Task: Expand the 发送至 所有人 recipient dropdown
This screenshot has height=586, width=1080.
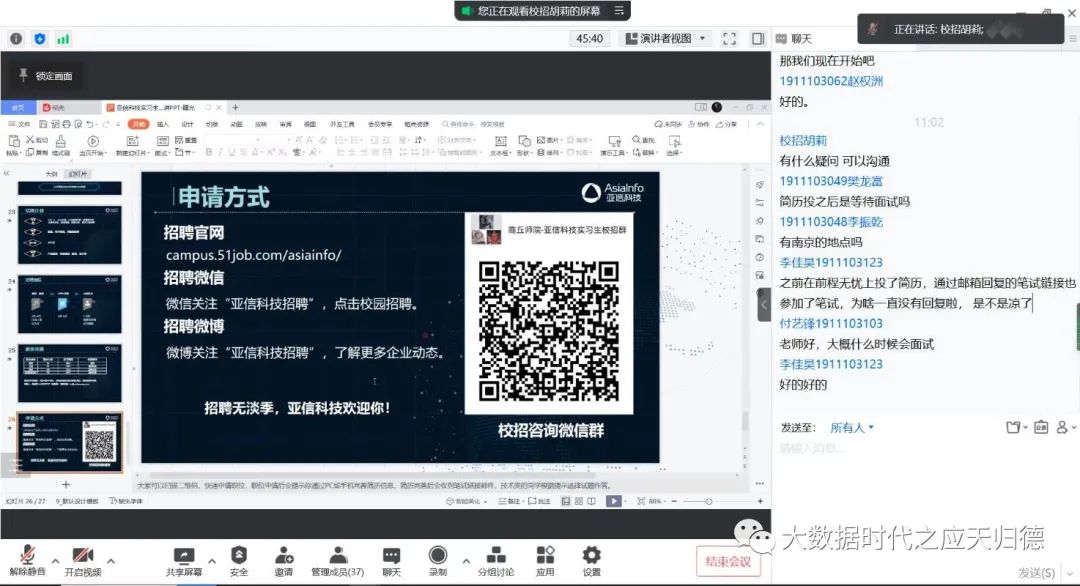Action: point(852,428)
